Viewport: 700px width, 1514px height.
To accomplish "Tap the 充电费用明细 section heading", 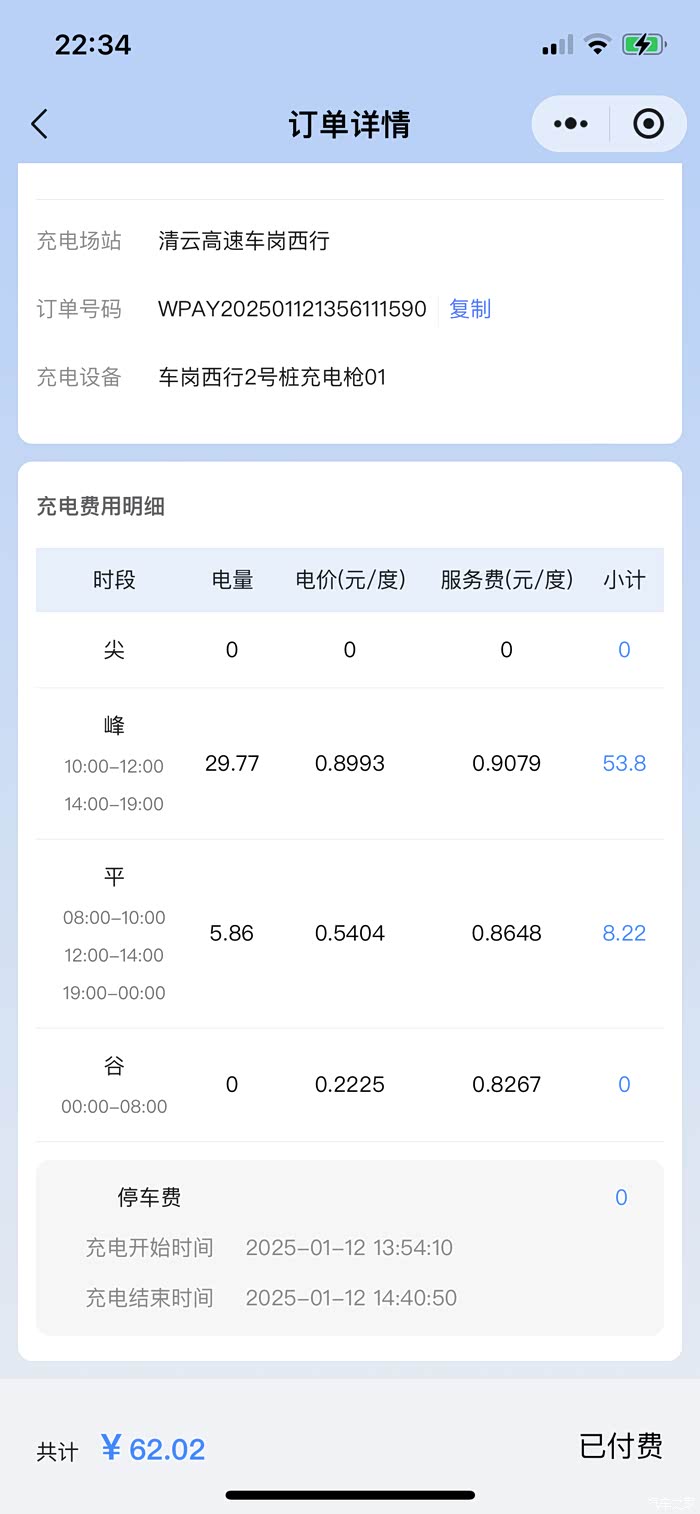I will 101,507.
